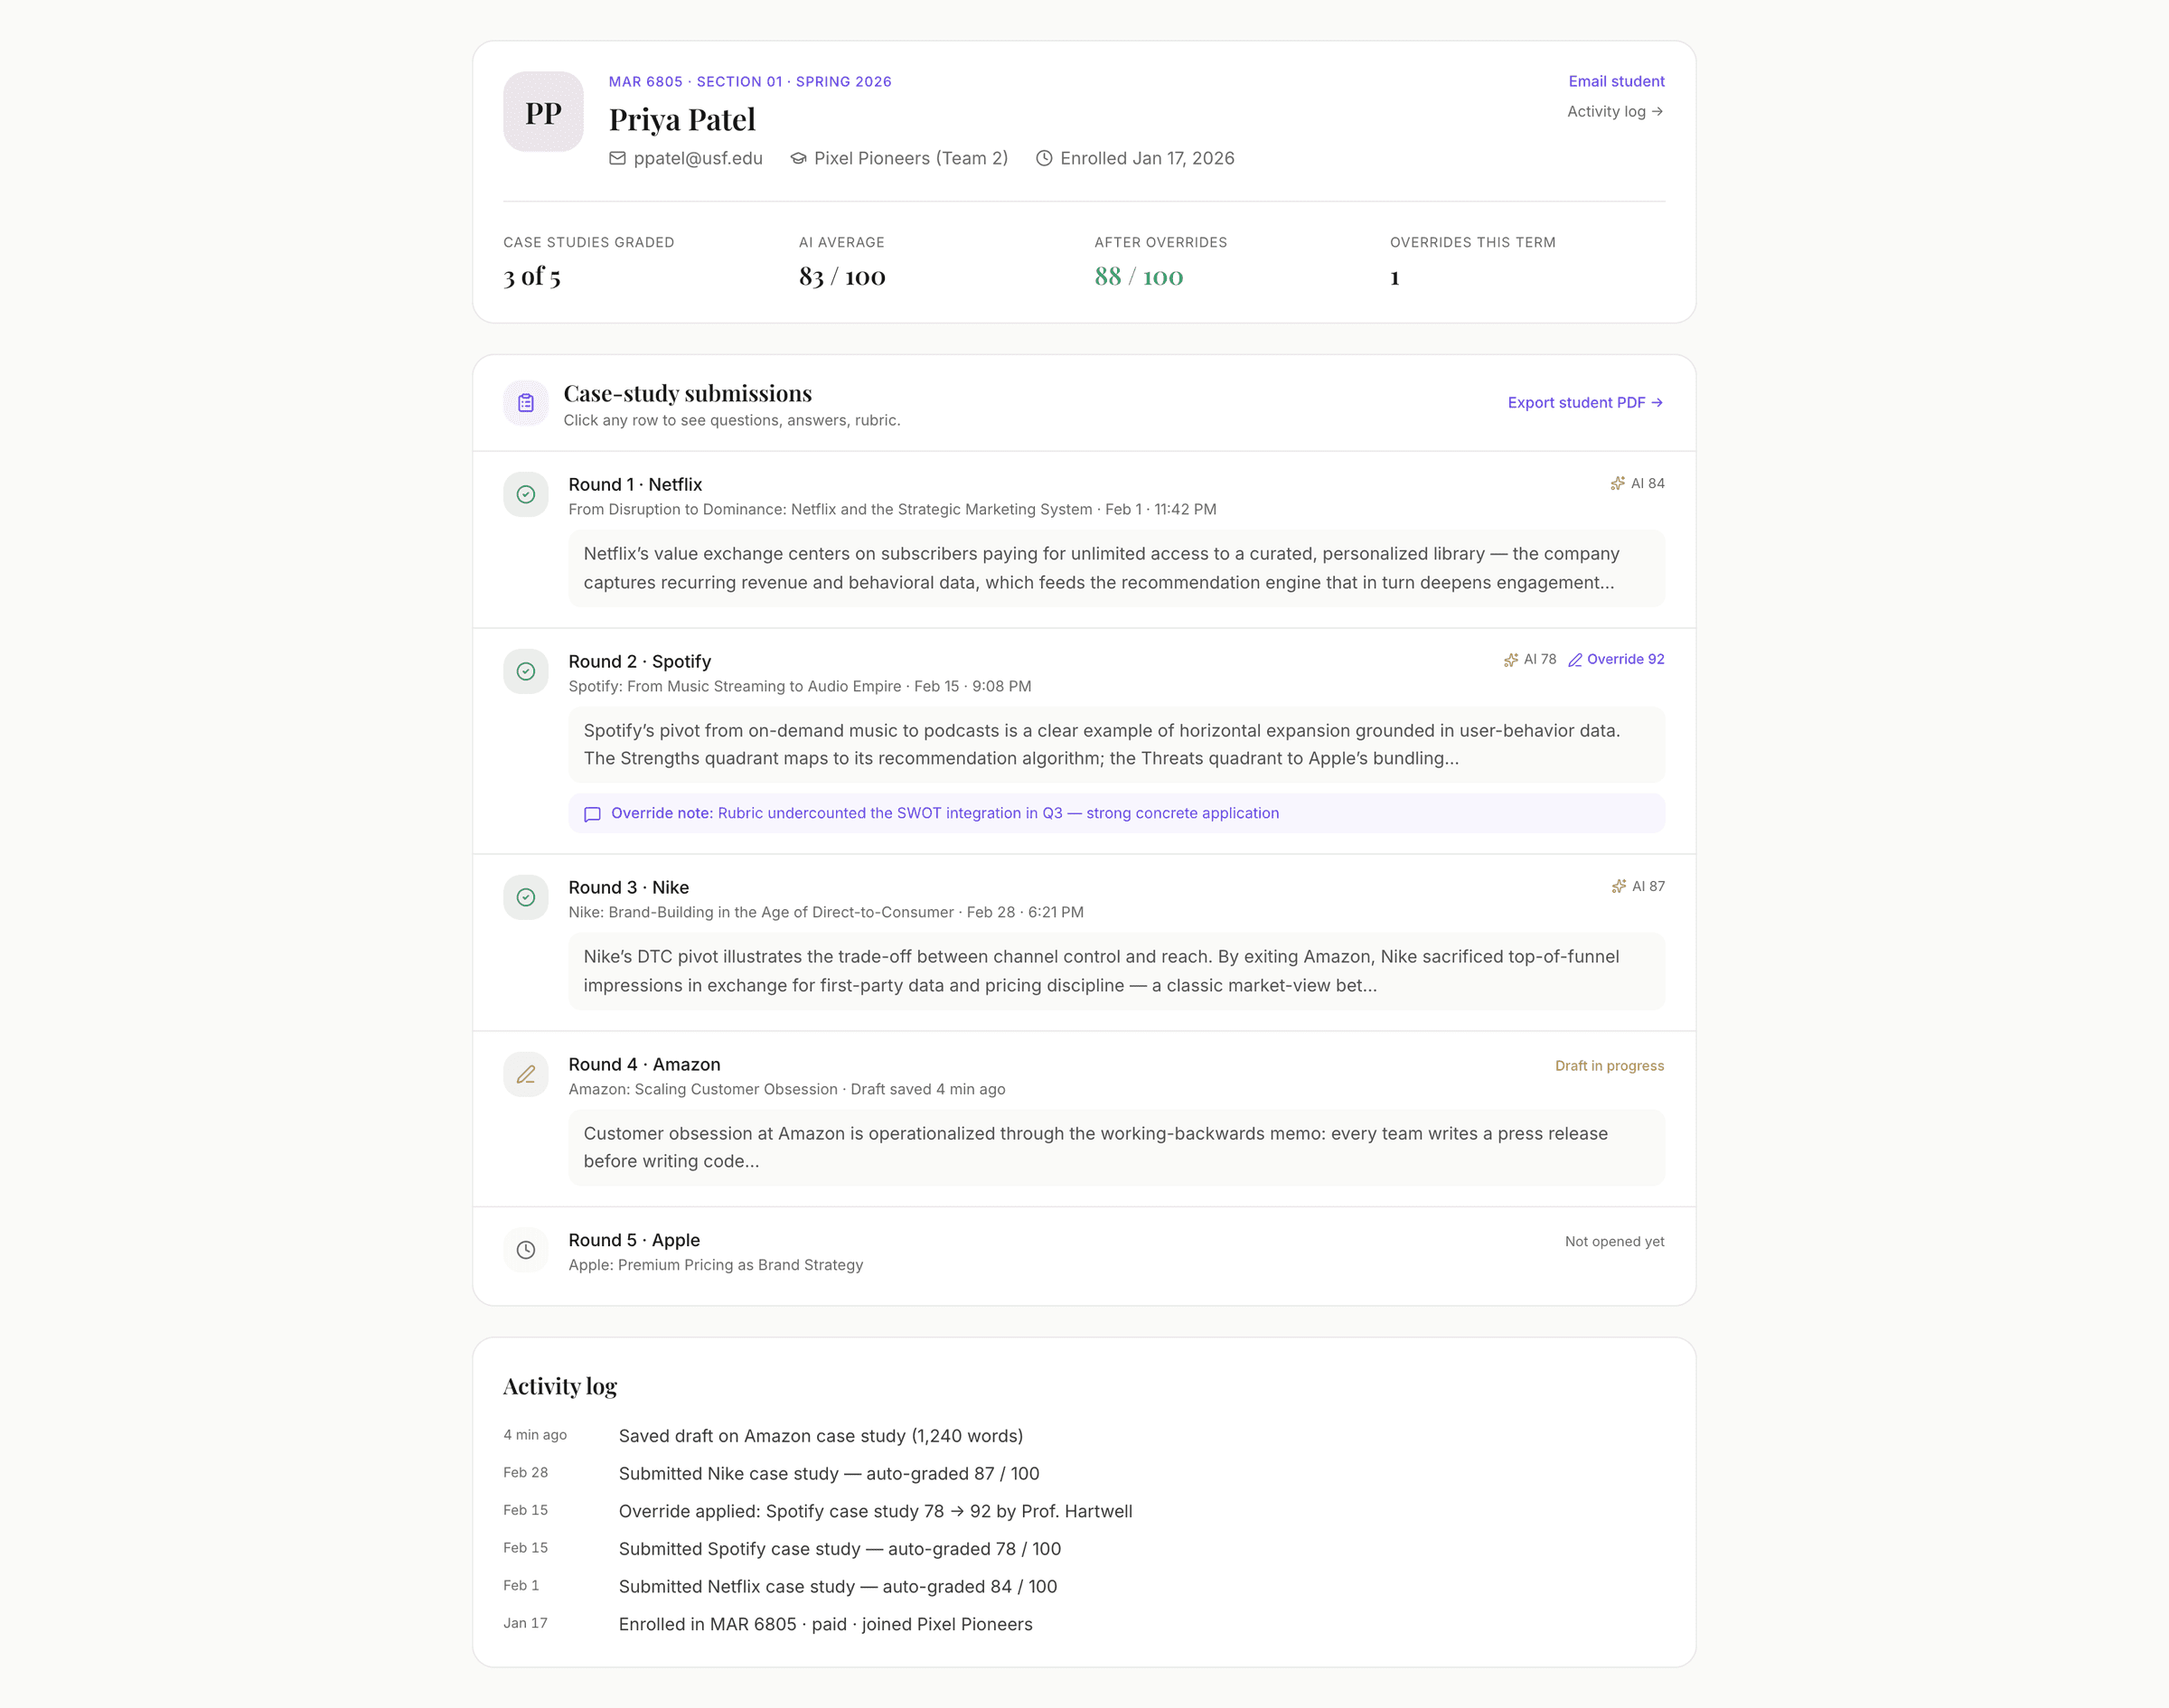Click the sparkle AI icon beside AI 87

click(x=1619, y=886)
